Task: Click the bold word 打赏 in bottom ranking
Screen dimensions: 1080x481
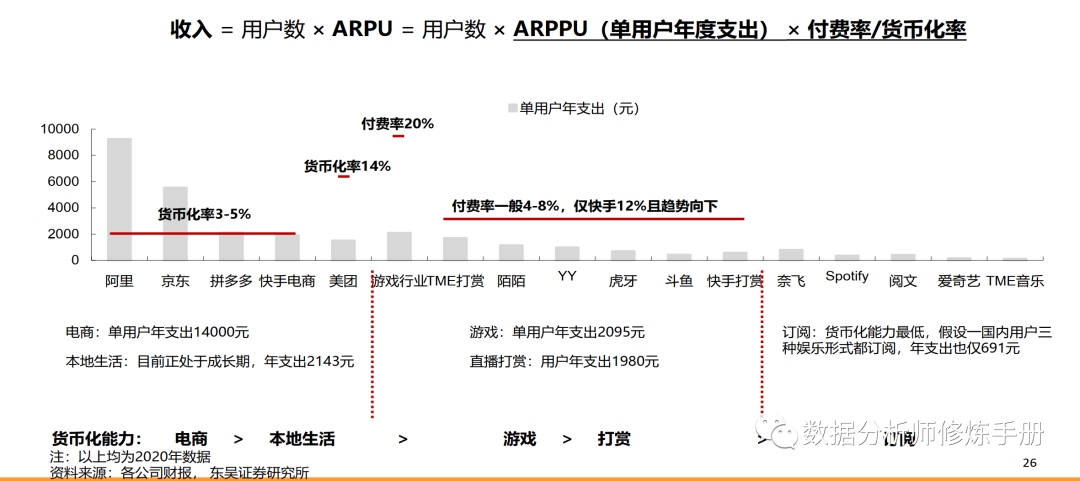Action: (614, 439)
